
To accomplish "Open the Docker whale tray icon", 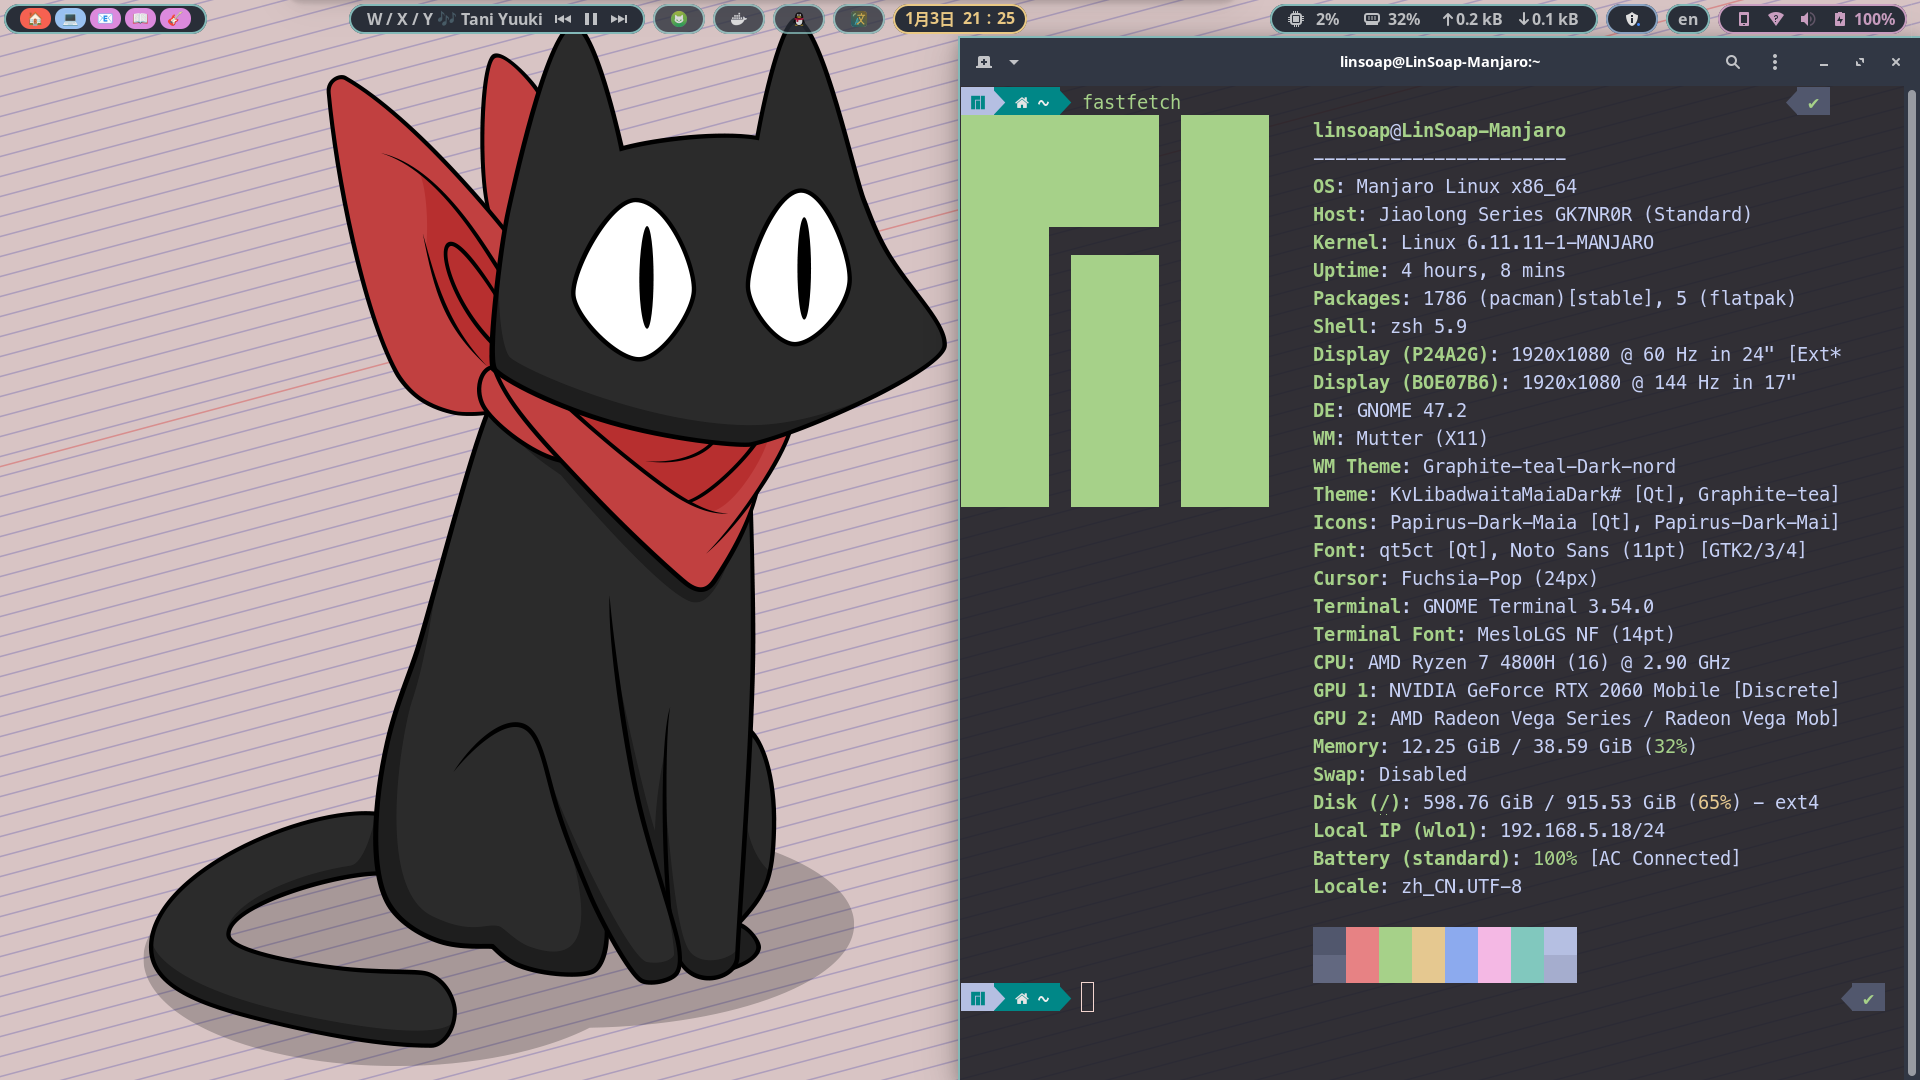I will pyautogui.click(x=739, y=19).
